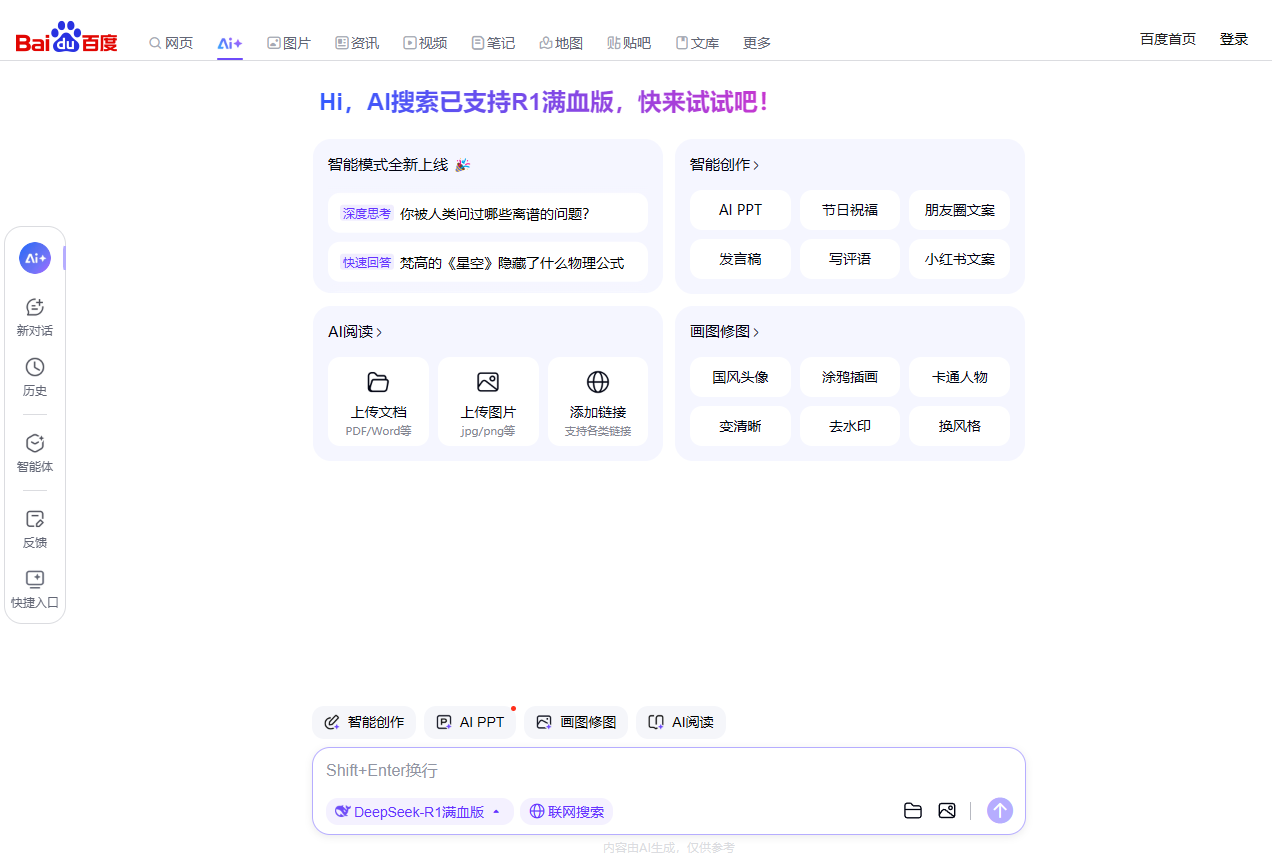Enable 画图修图 mode above the input
The image size is (1272, 859).
[x=576, y=722]
